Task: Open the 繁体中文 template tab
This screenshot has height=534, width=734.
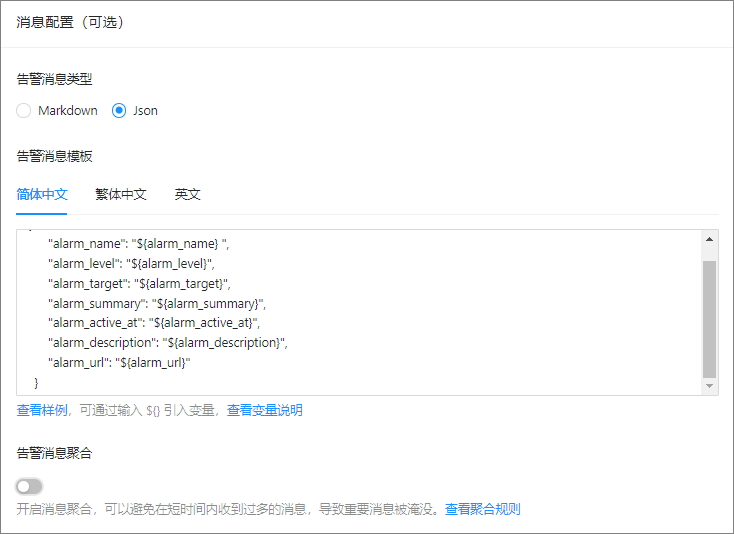Action: pyautogui.click(x=121, y=194)
